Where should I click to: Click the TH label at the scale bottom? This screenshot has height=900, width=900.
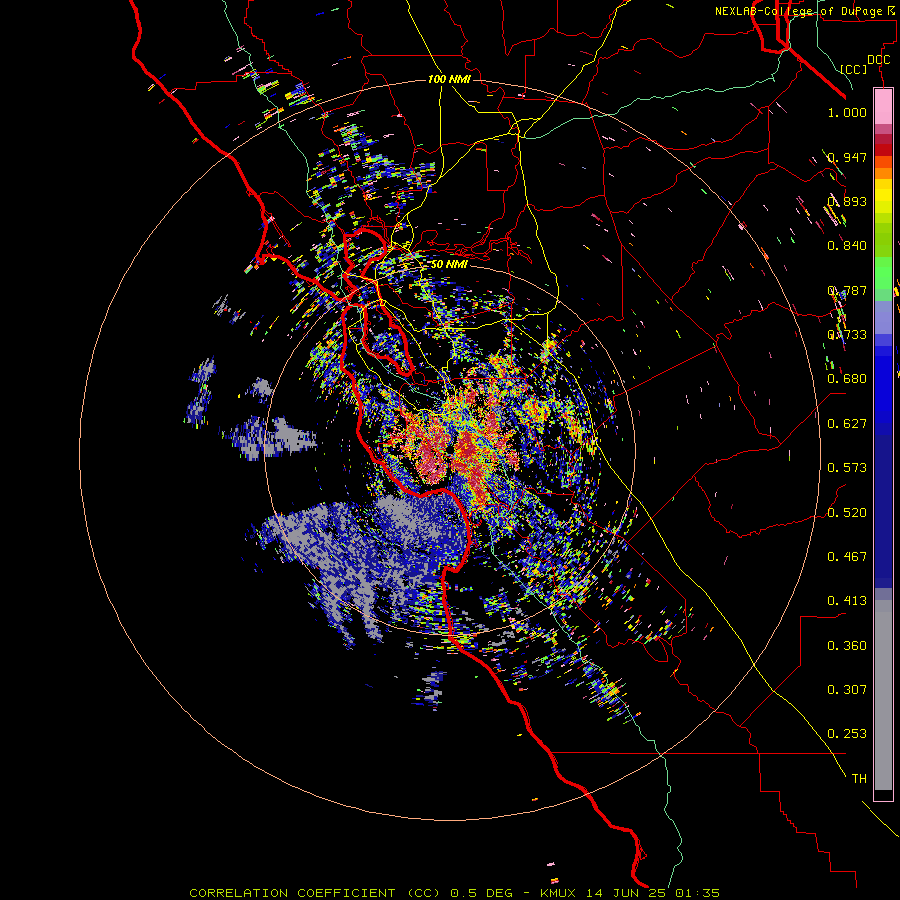[x=859, y=779]
